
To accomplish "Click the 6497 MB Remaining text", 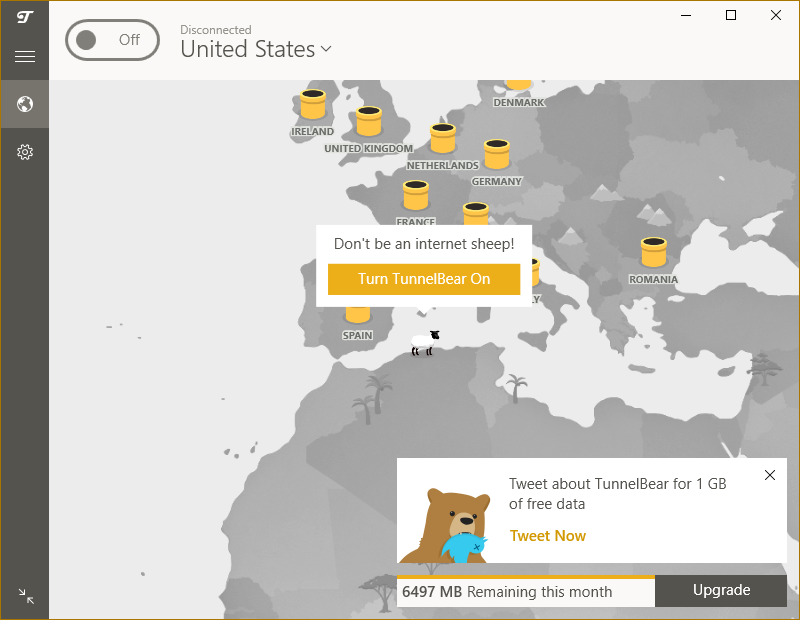I will point(507,592).
